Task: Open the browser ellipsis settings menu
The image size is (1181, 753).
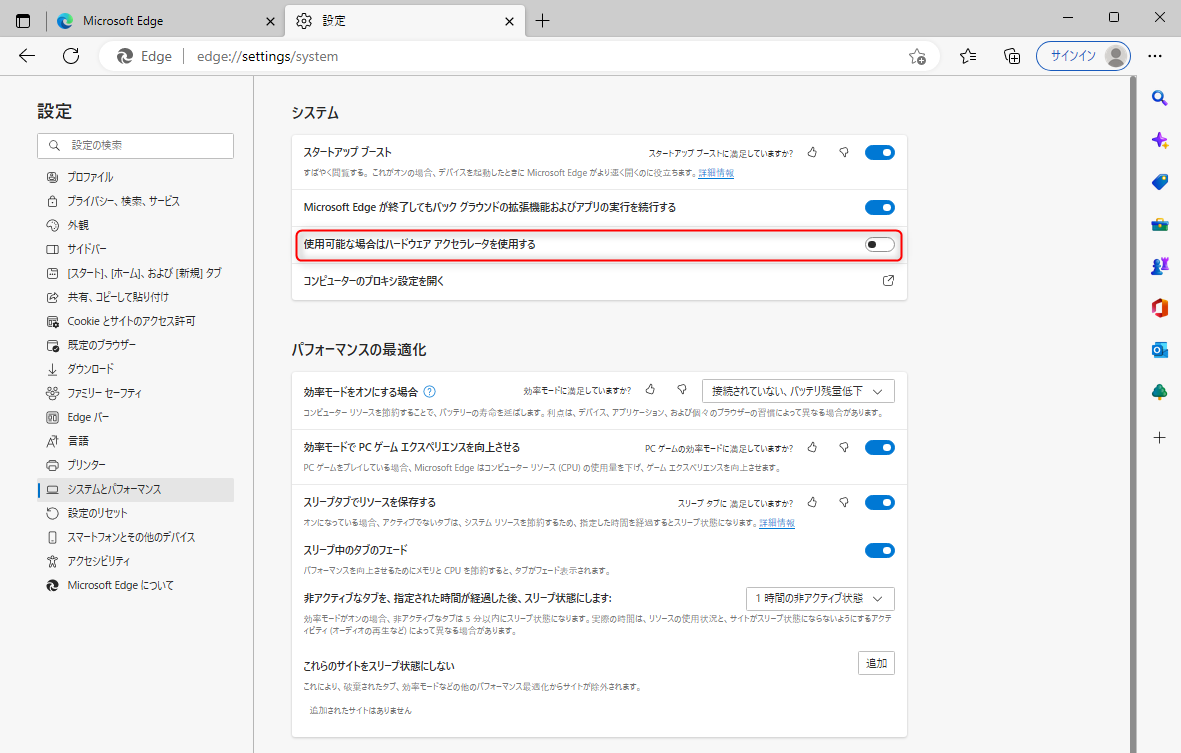Action: (x=1155, y=56)
